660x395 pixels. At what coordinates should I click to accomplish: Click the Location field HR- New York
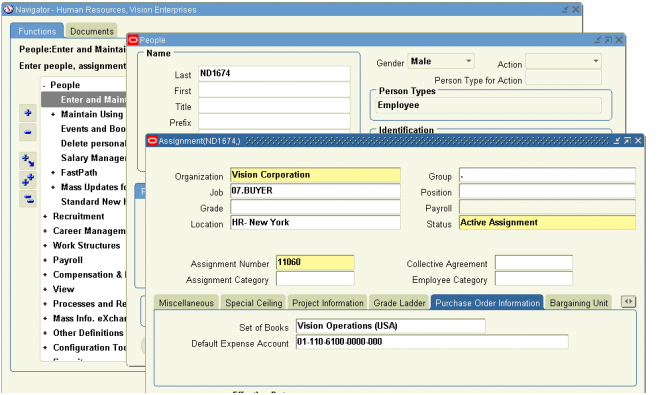pos(315,222)
